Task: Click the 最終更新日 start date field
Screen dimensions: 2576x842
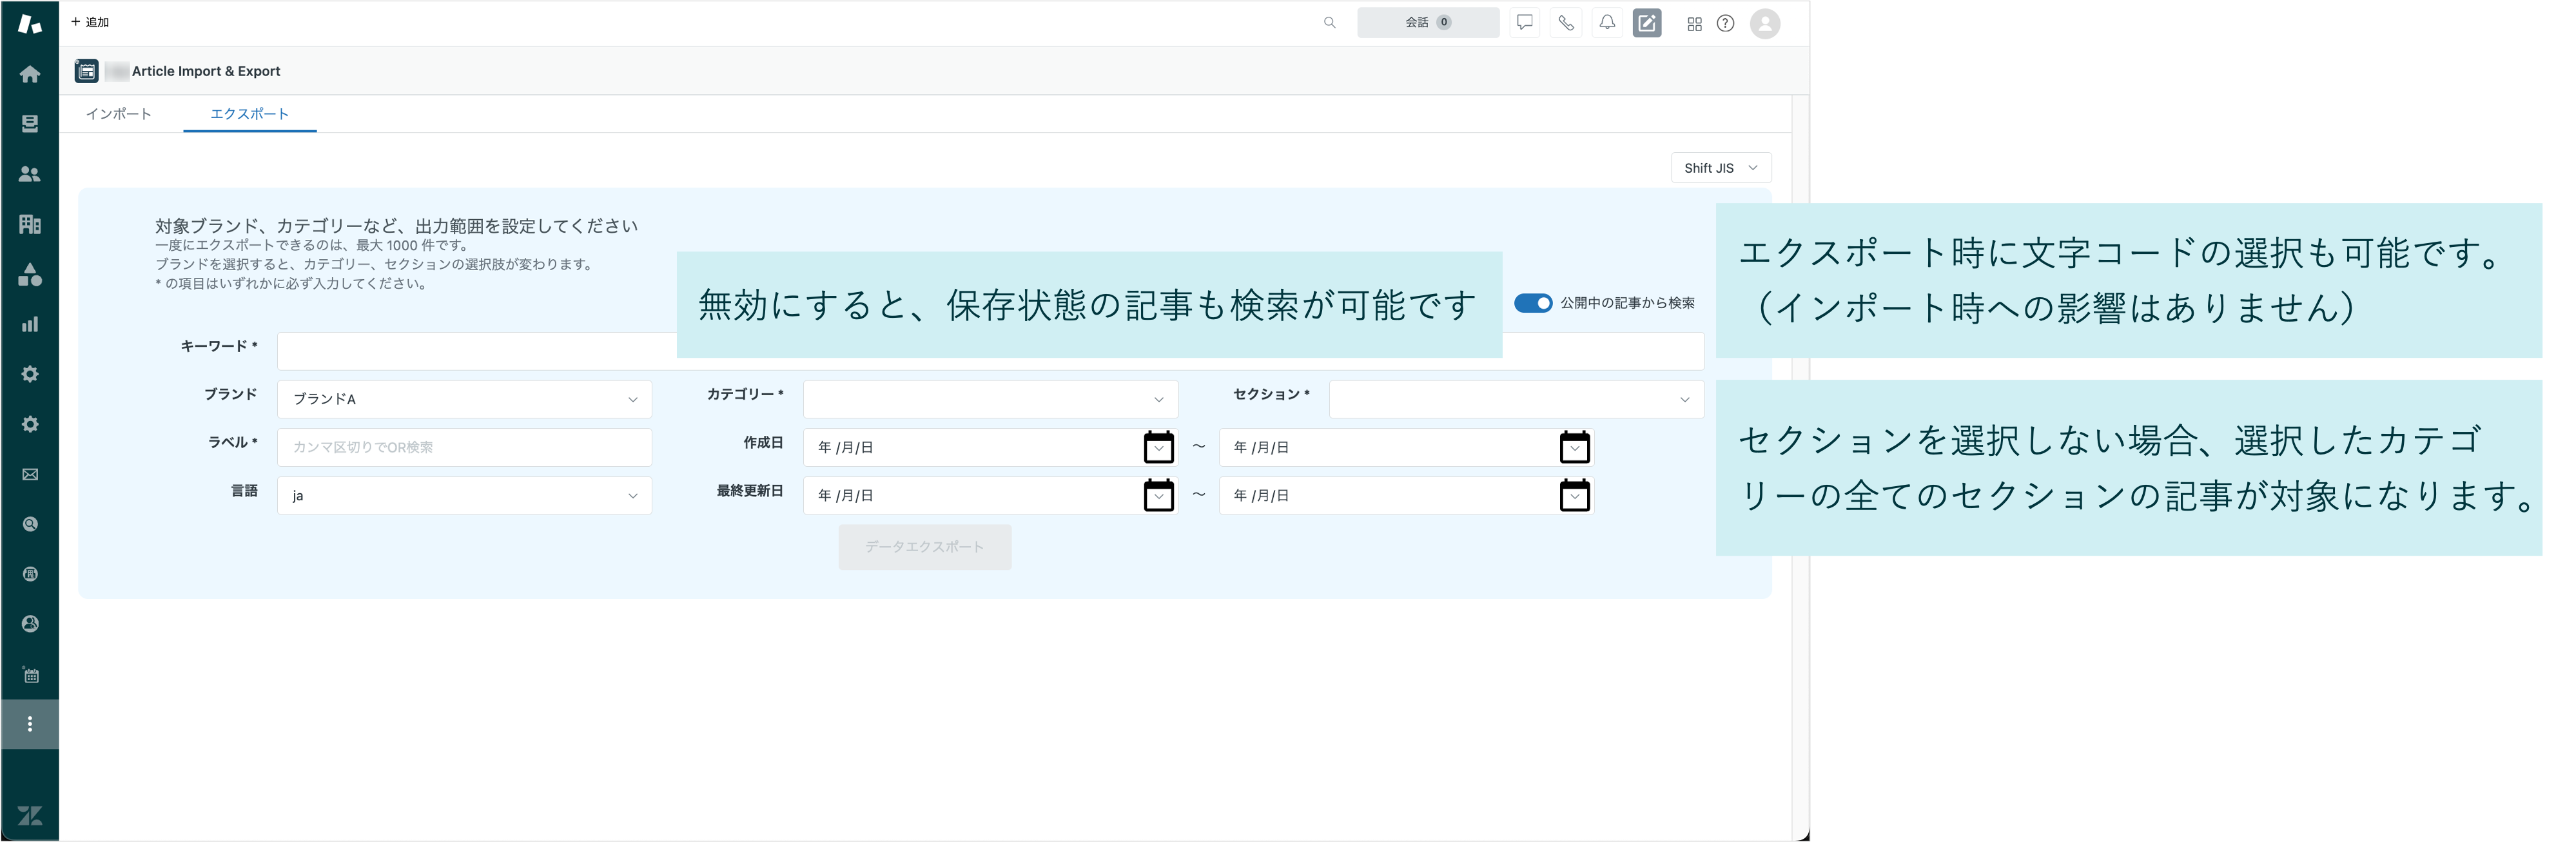Action: [990, 495]
